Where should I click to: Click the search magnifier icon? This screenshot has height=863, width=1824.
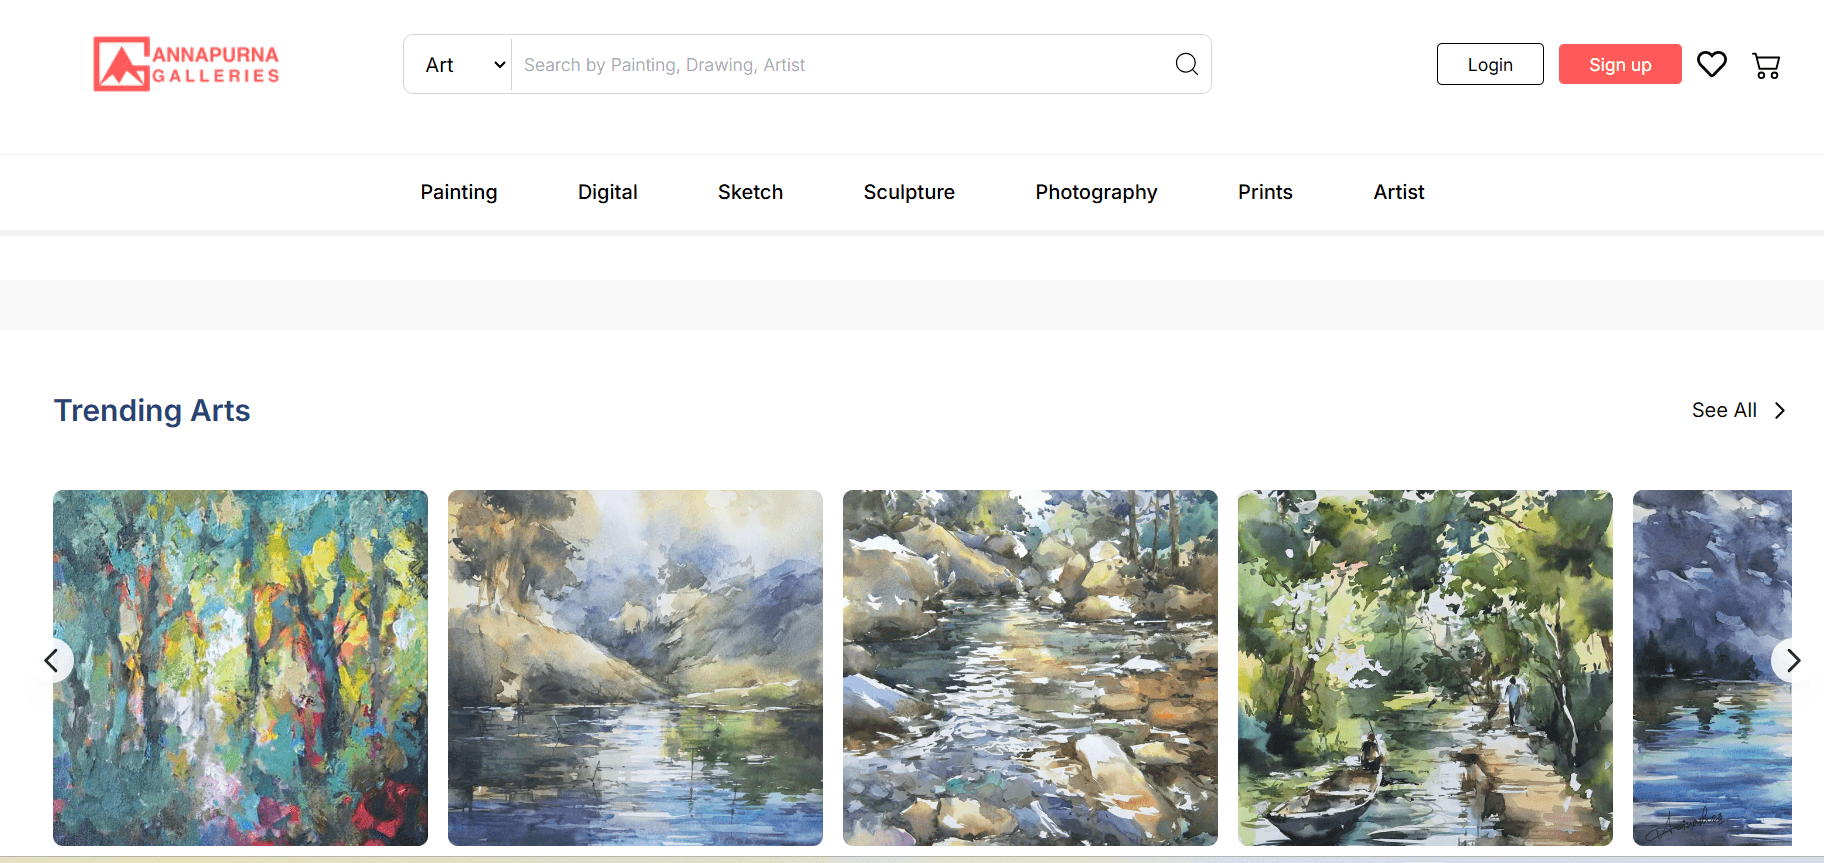pos(1186,64)
